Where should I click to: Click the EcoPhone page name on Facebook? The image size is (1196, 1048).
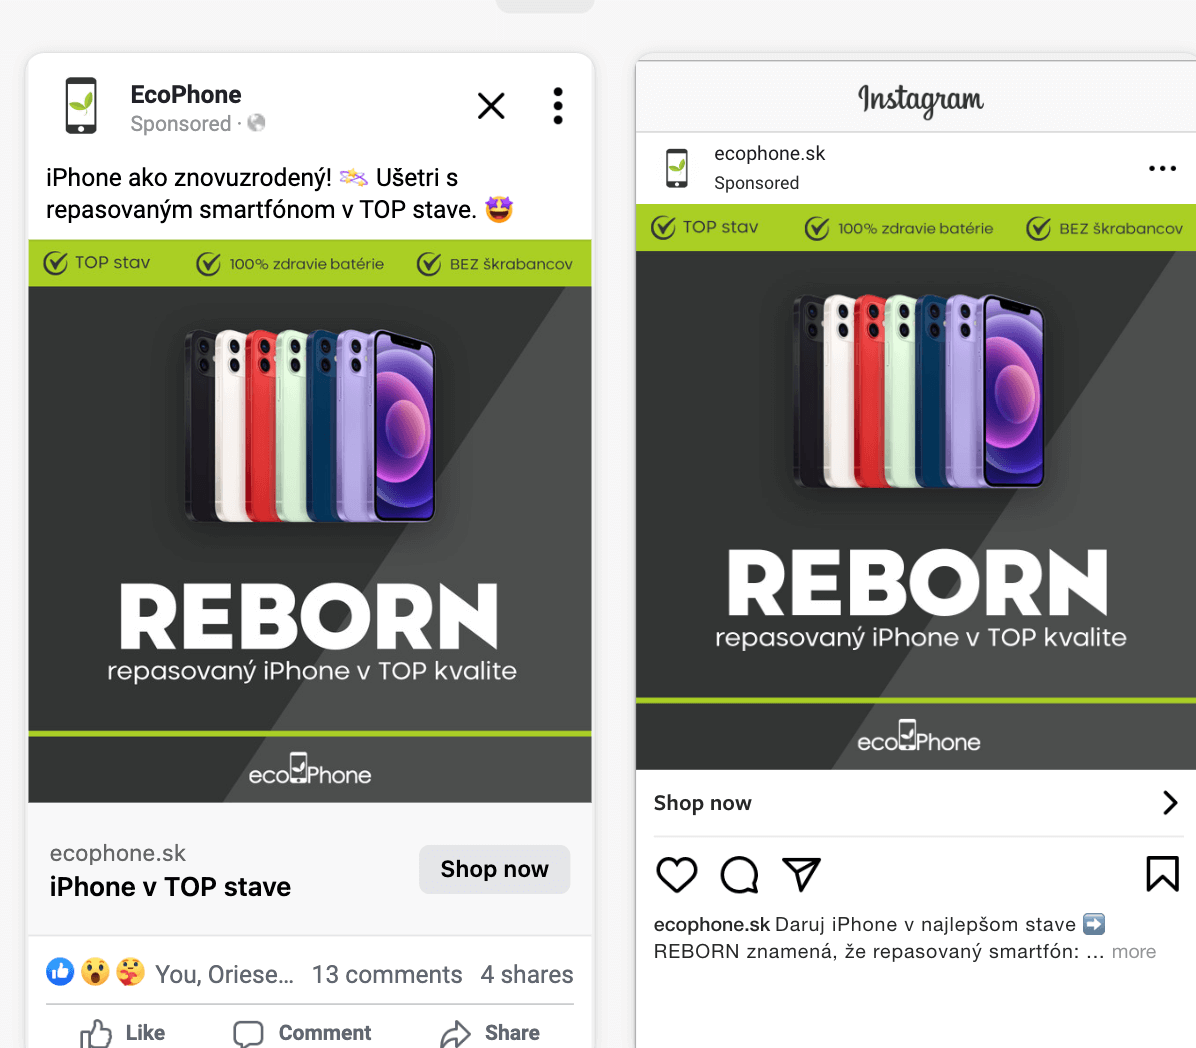click(x=186, y=95)
